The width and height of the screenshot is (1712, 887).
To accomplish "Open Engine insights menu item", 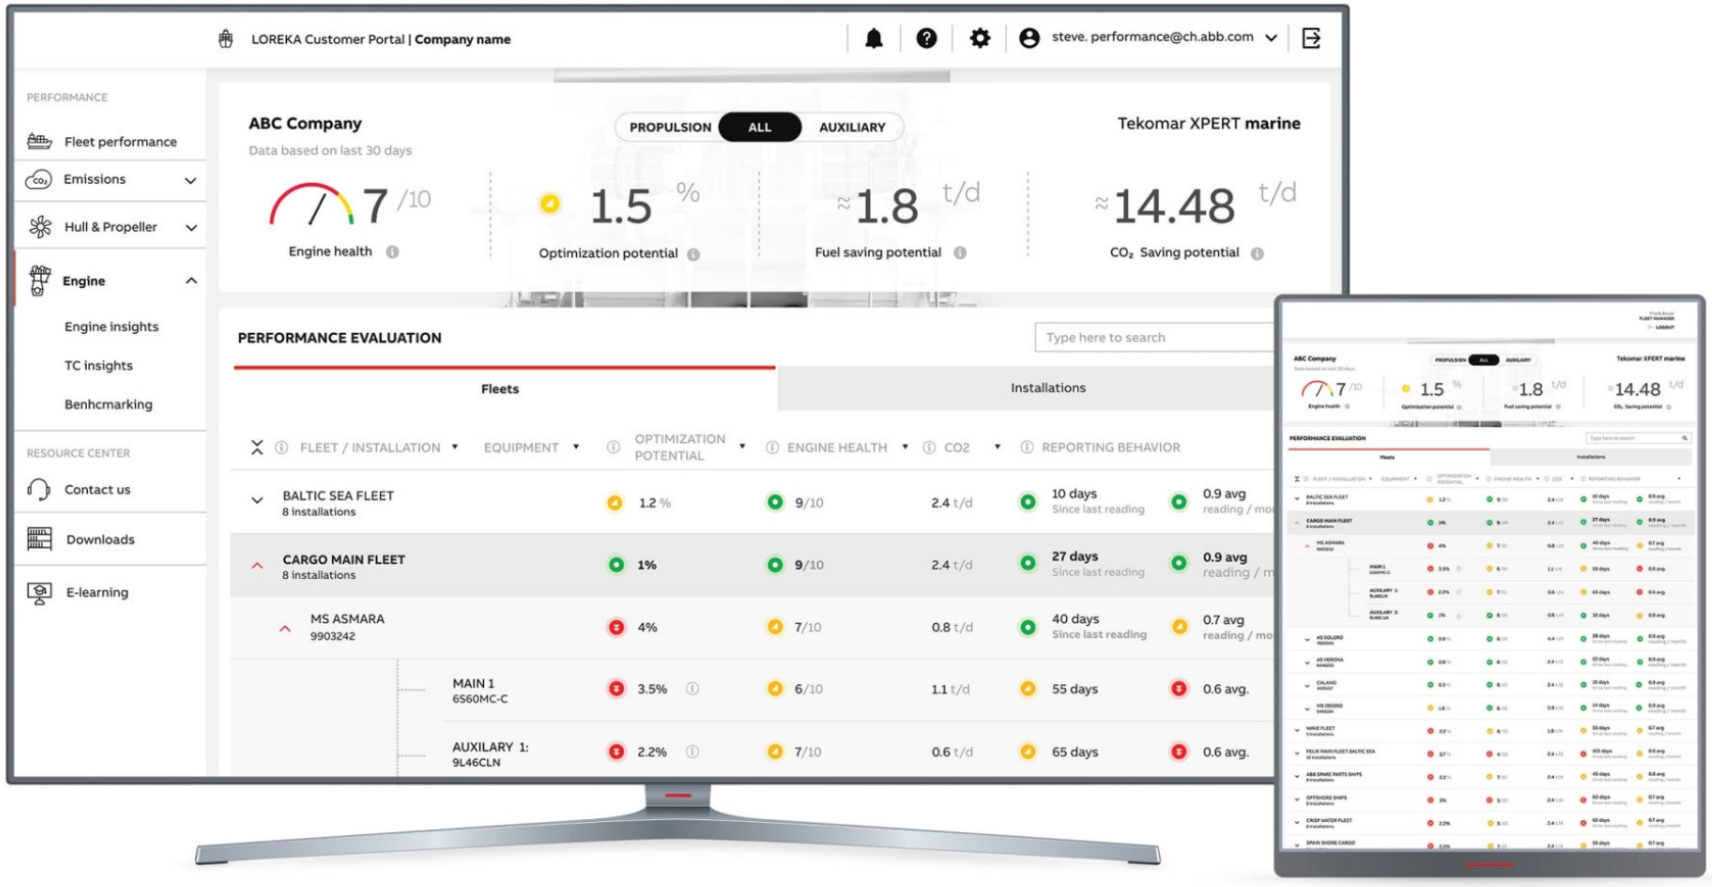I will 111,327.
